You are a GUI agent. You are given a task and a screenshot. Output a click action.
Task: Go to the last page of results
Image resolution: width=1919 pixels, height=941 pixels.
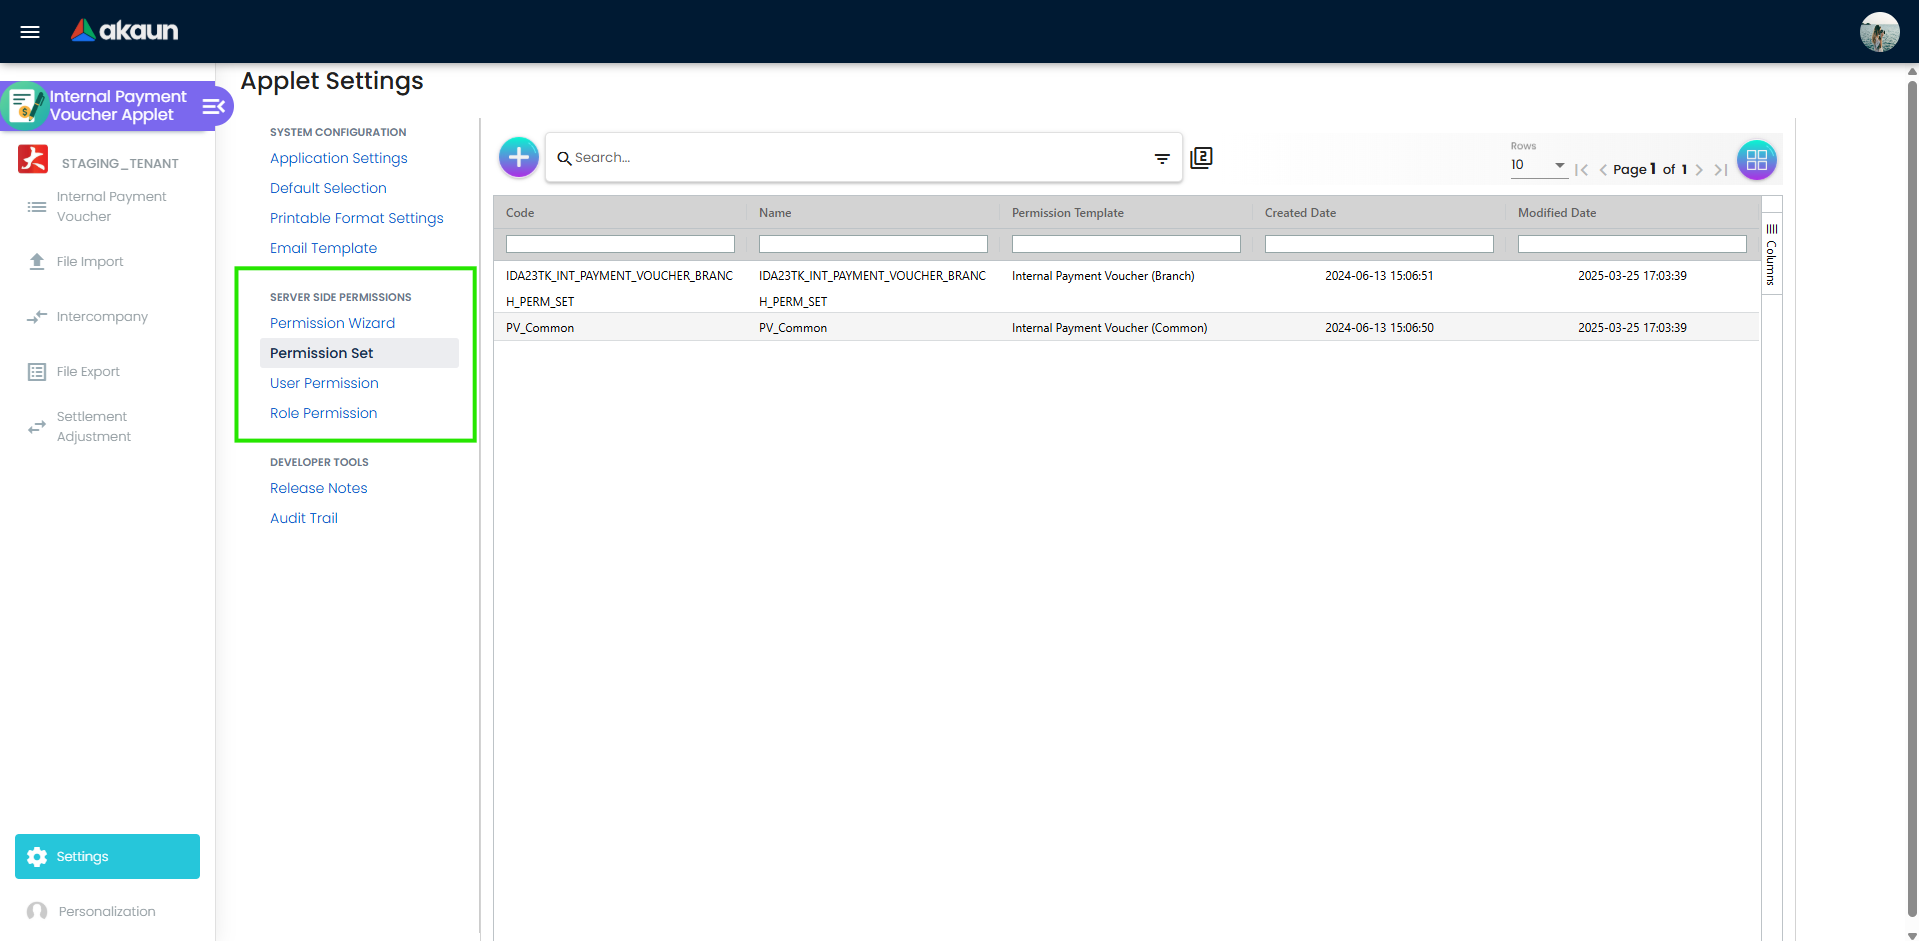(1722, 170)
